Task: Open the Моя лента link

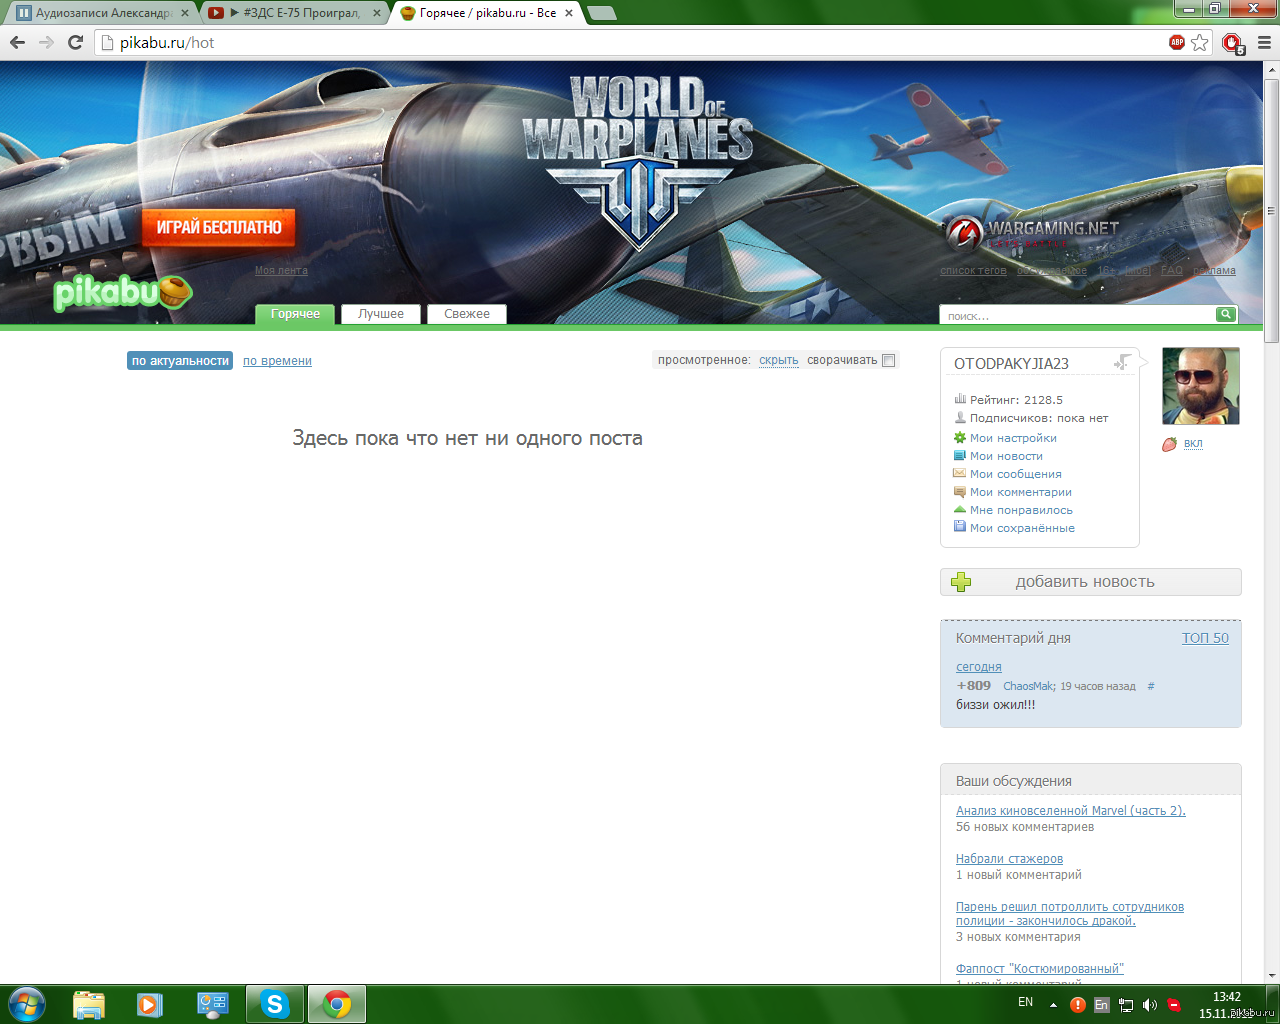Action: pyautogui.click(x=281, y=271)
